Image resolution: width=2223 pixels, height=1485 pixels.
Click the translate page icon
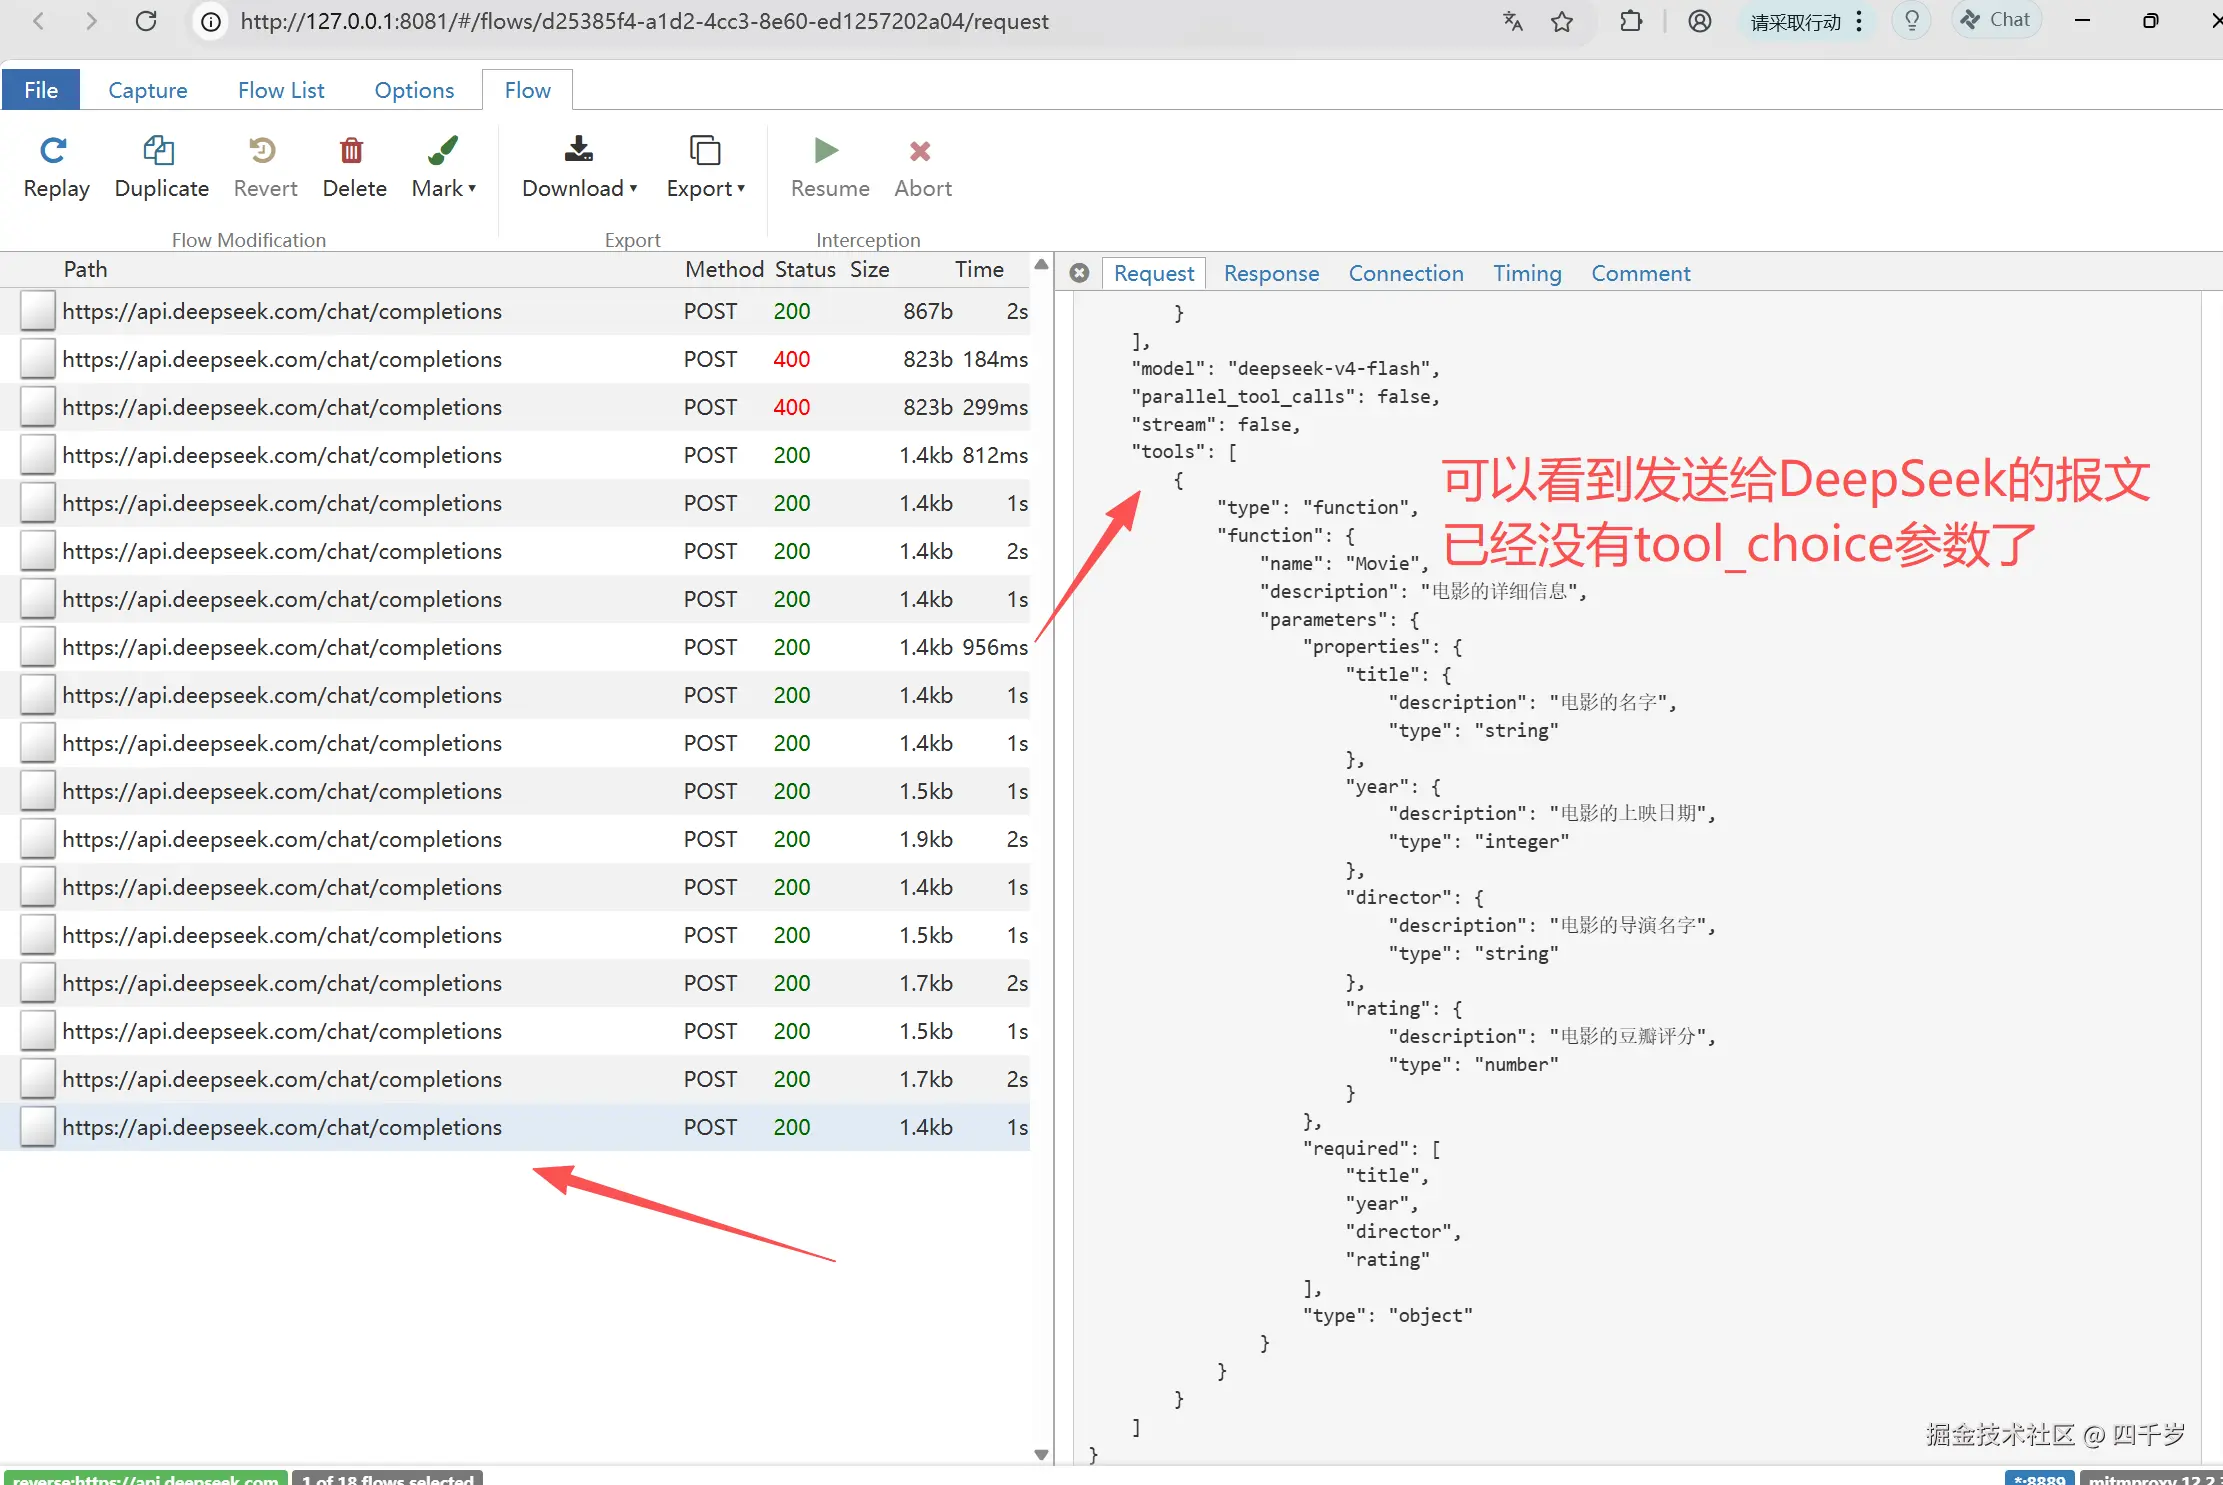tap(1512, 21)
